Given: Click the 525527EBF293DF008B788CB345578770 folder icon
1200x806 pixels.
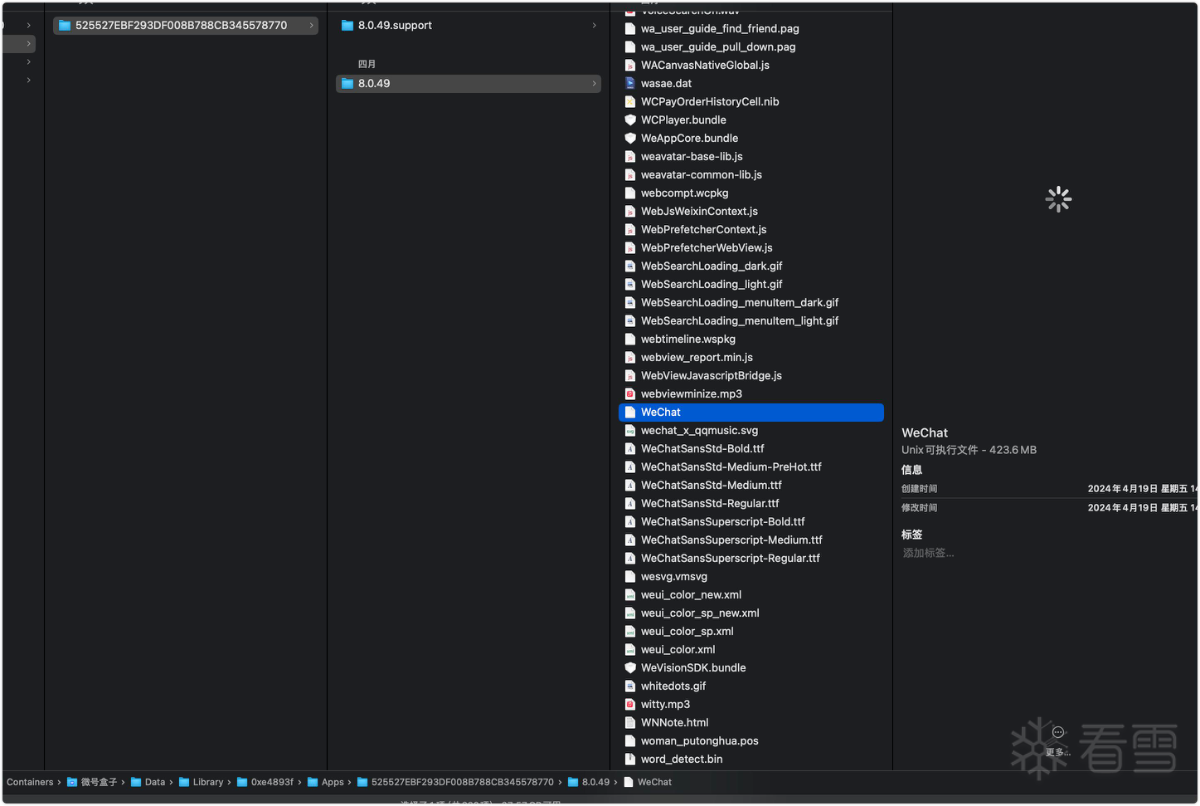Looking at the screenshot, I should tap(65, 25).
